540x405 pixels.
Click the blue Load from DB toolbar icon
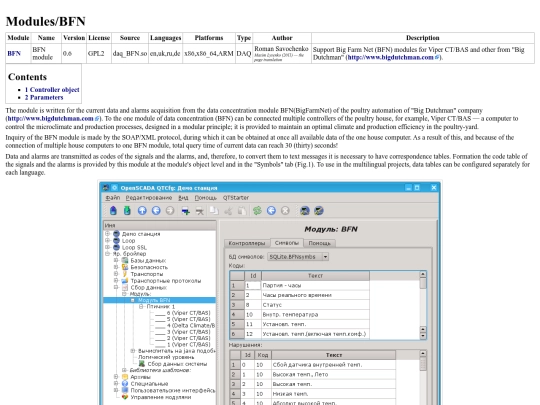(113, 210)
